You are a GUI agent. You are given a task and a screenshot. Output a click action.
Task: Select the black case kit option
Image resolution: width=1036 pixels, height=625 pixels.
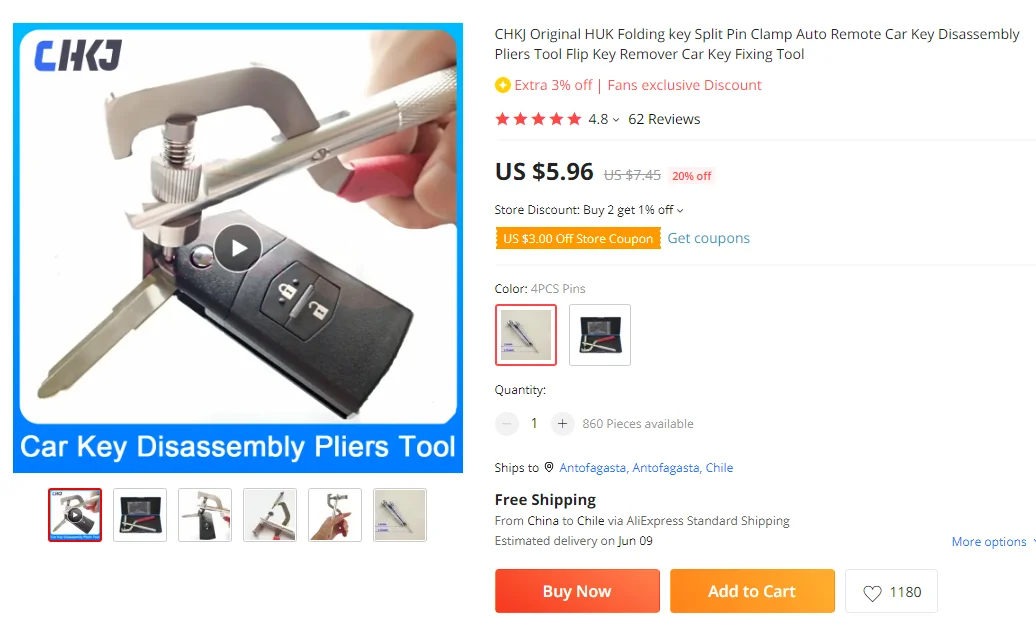click(600, 335)
